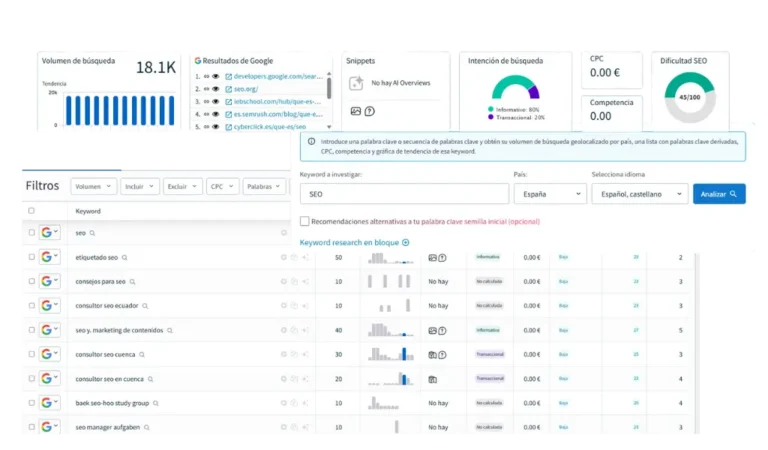Viewport: 768px width, 450px height.
Task: Check the 'Recomendaciones alternativas' checkbox
Action: pos(305,221)
